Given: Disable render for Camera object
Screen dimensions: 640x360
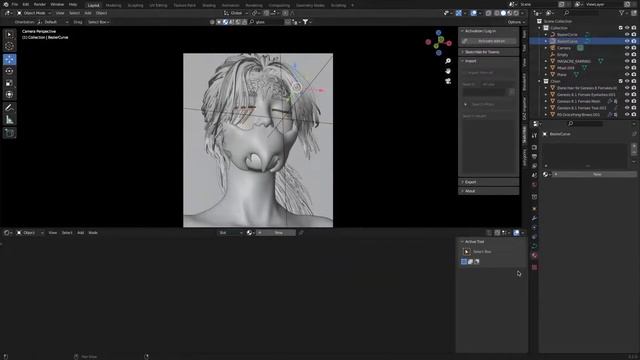Looking at the screenshot, I should point(634,48).
